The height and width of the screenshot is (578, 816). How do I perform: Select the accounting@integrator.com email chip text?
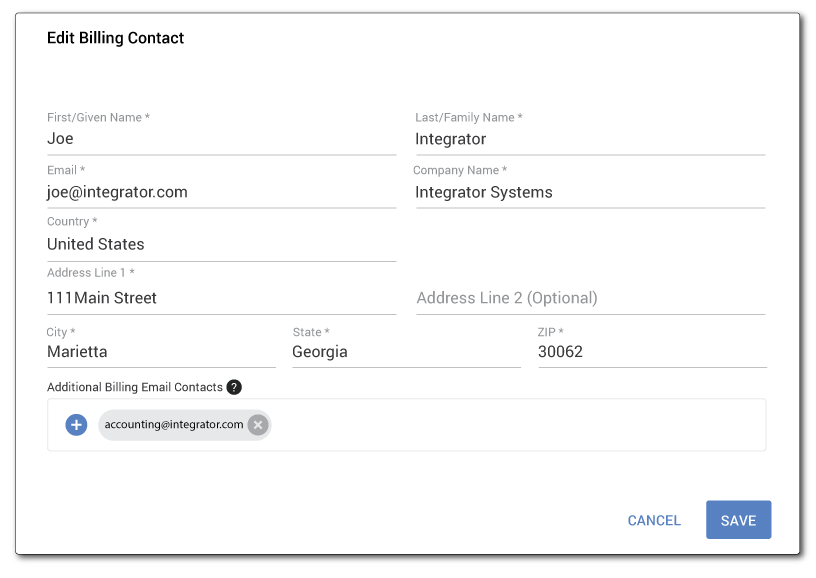173,425
